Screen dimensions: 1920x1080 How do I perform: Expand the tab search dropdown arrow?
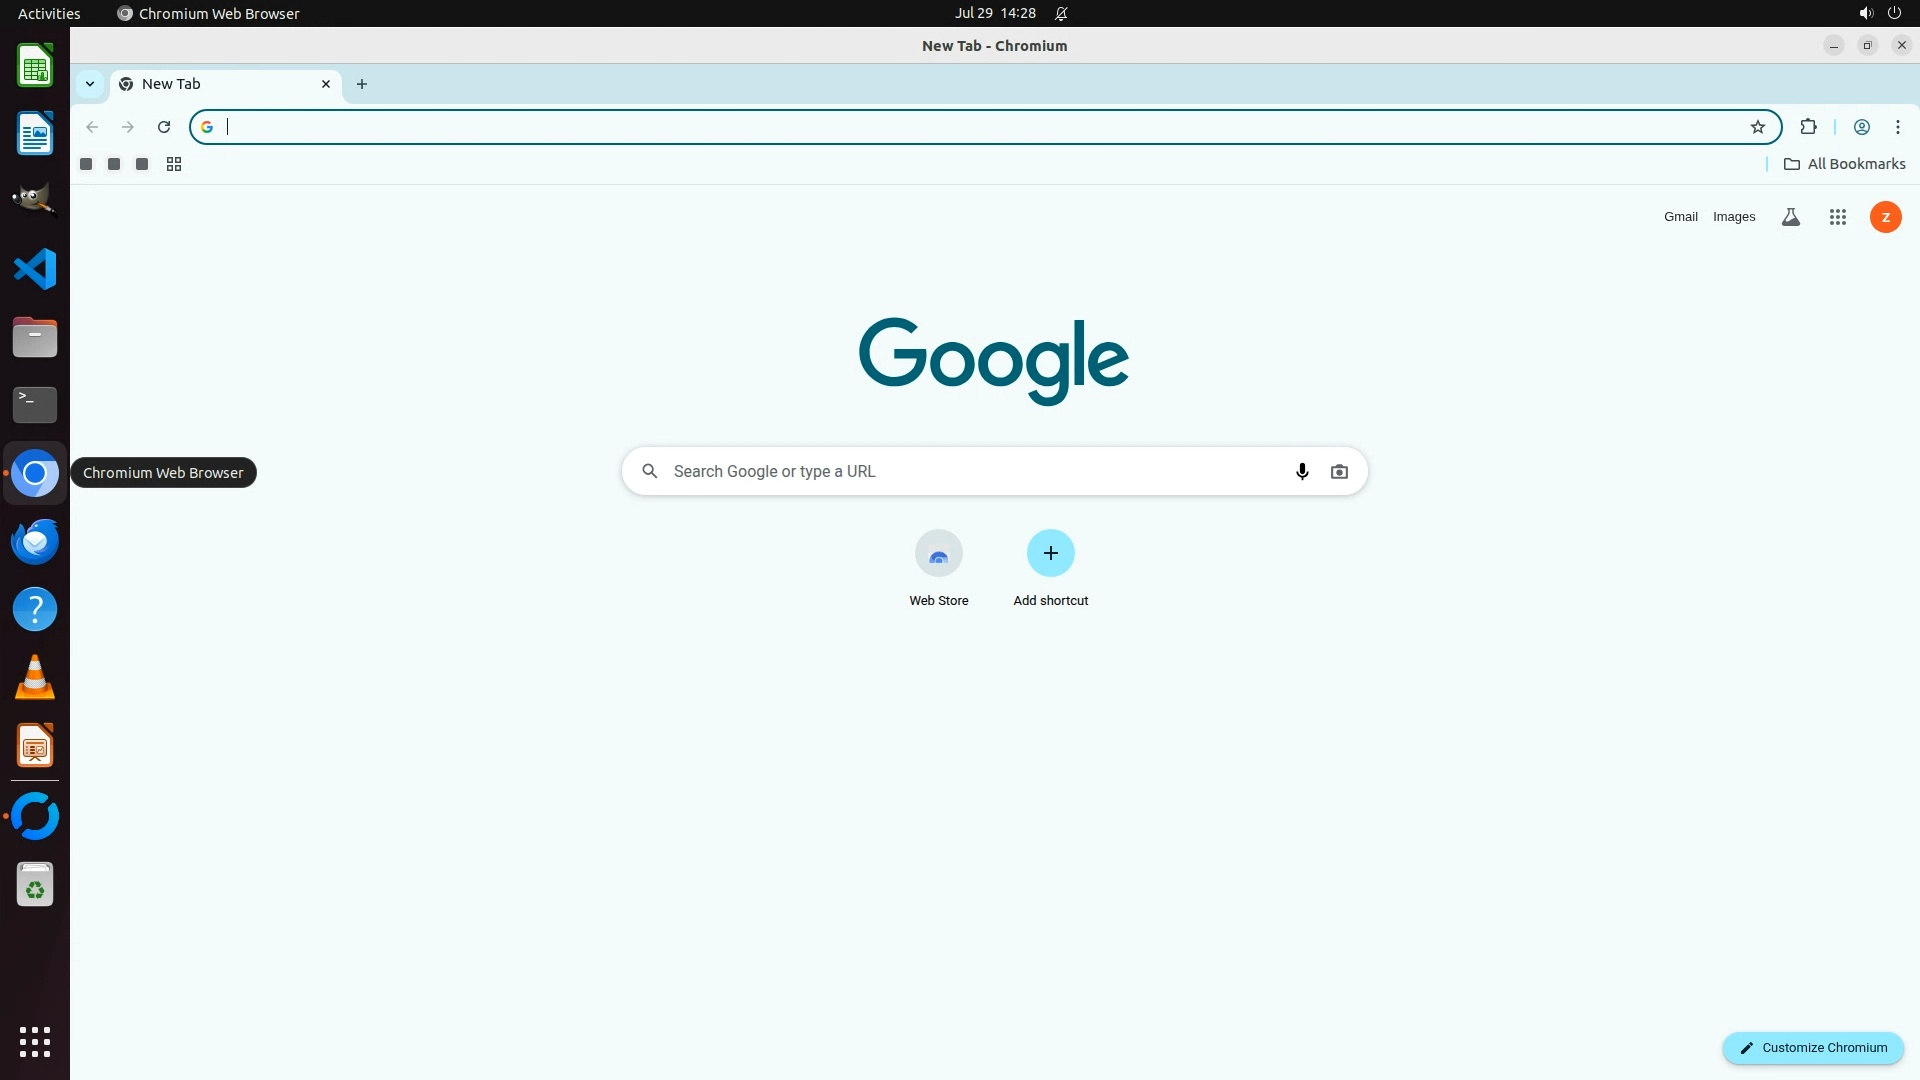pyautogui.click(x=90, y=84)
